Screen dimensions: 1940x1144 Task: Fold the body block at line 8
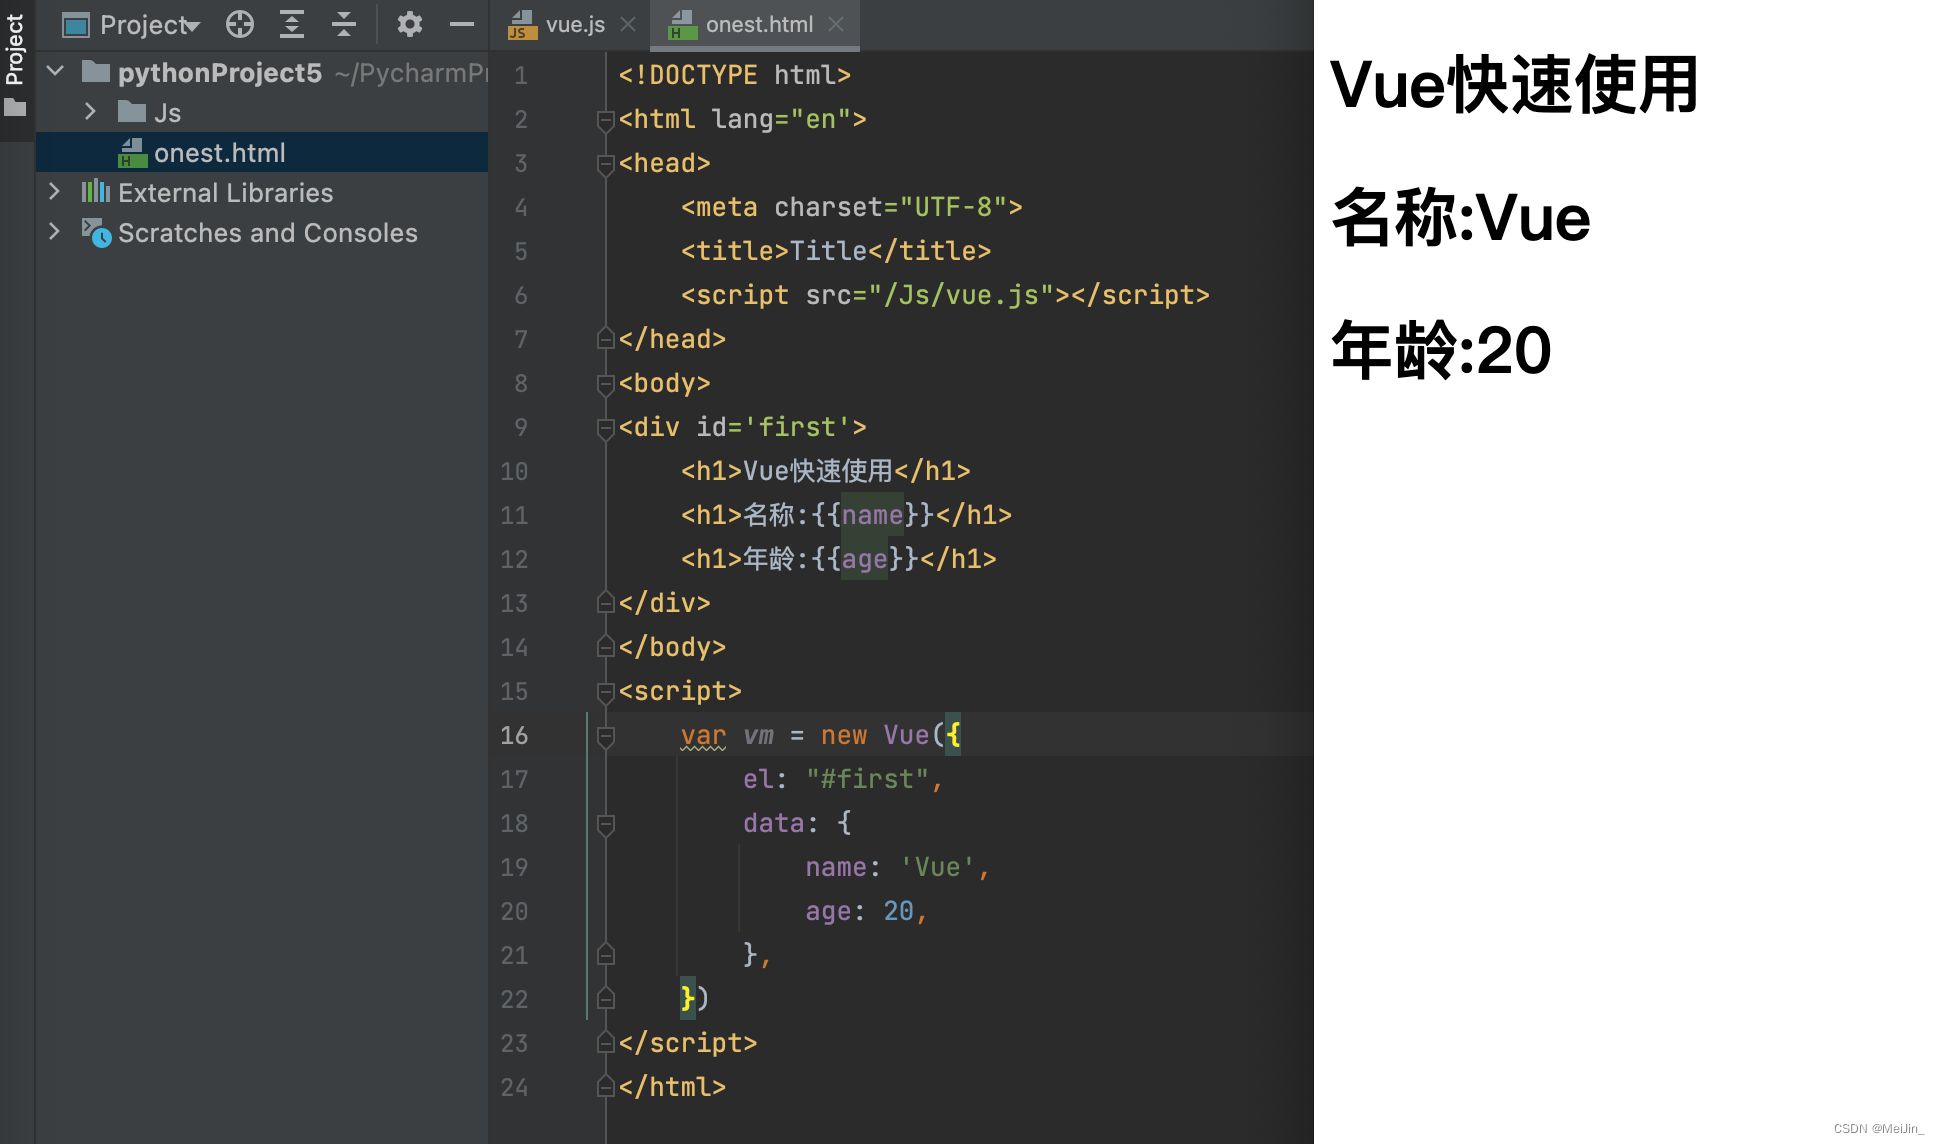[605, 384]
